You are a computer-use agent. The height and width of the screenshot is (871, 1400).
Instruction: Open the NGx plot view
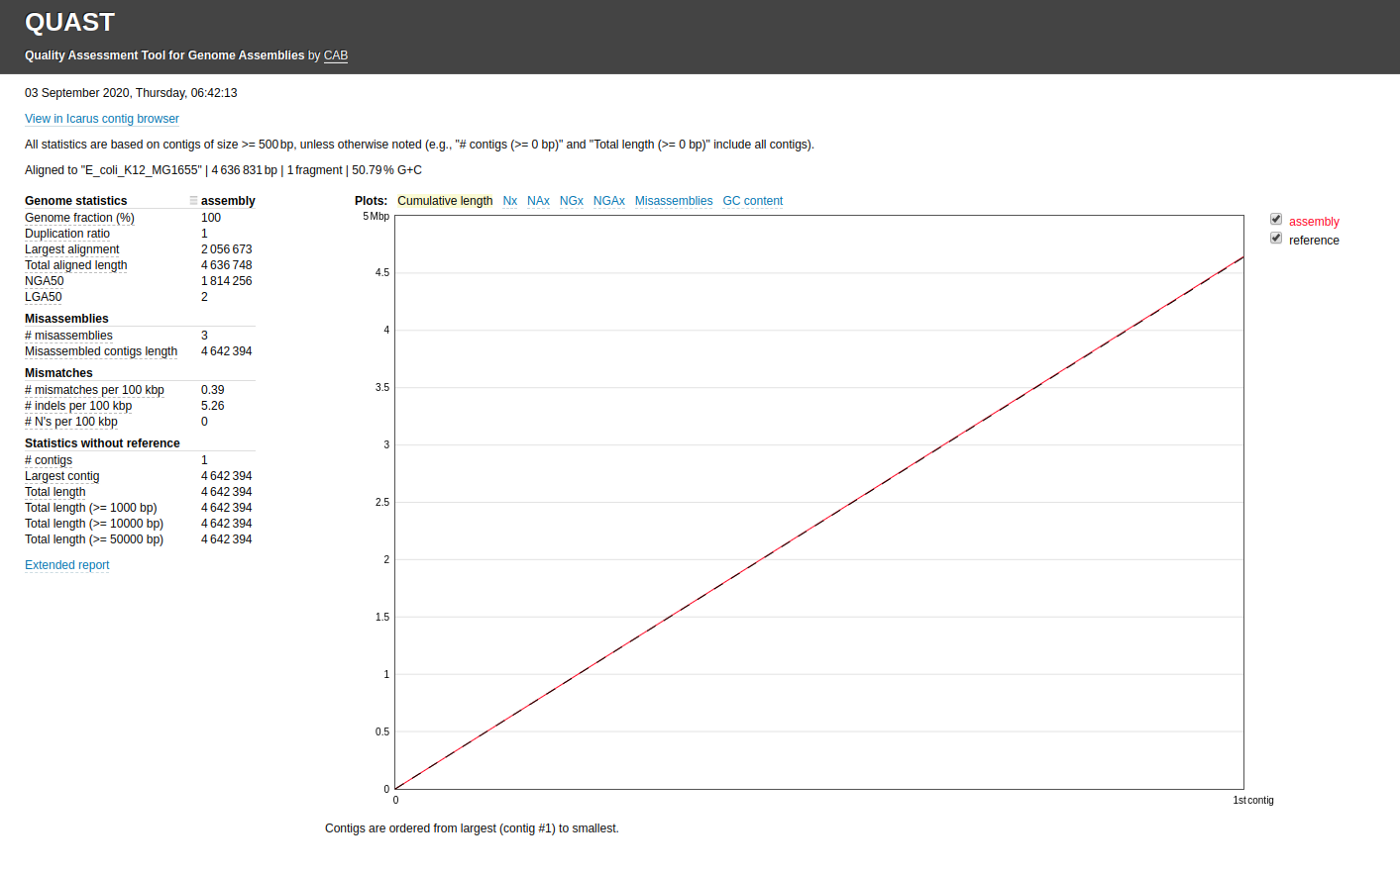tap(571, 200)
